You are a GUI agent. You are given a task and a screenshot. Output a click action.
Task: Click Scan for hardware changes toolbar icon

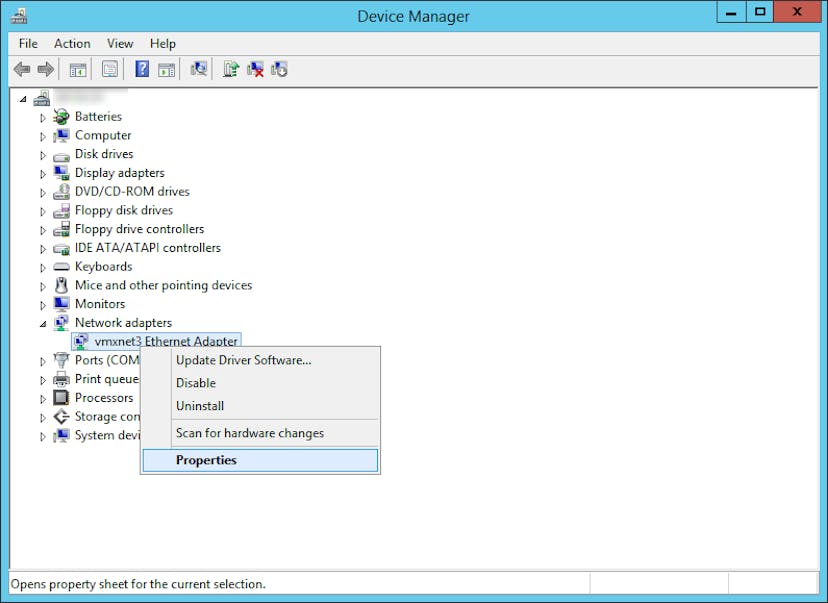[199, 69]
